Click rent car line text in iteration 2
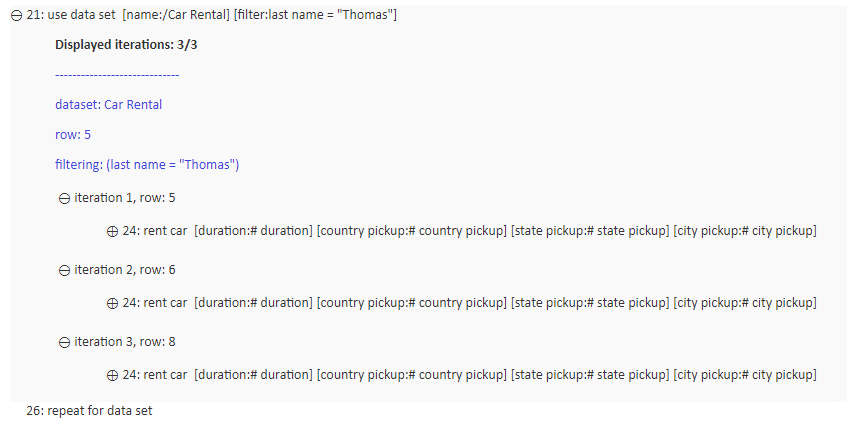This screenshot has height=429, width=847. (x=469, y=303)
